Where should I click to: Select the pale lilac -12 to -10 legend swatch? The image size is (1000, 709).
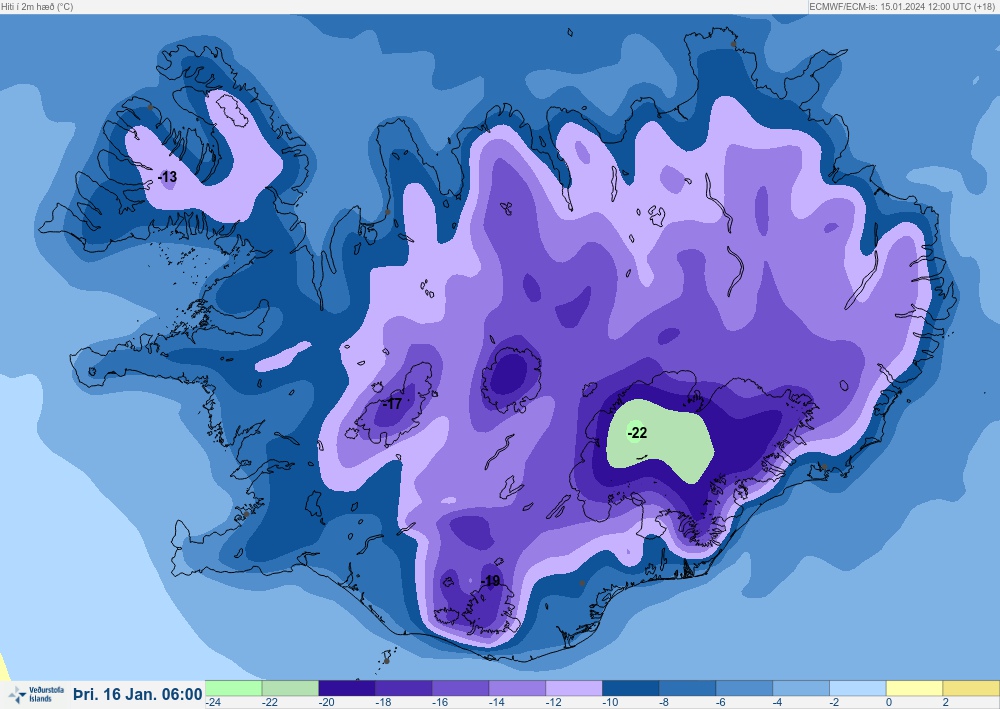tap(573, 688)
